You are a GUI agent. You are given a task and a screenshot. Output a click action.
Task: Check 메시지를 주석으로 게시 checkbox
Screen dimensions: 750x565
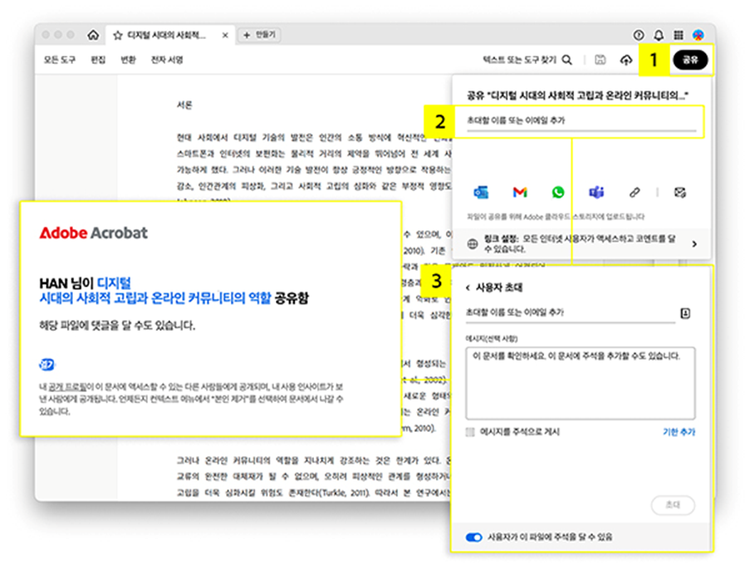pos(470,432)
